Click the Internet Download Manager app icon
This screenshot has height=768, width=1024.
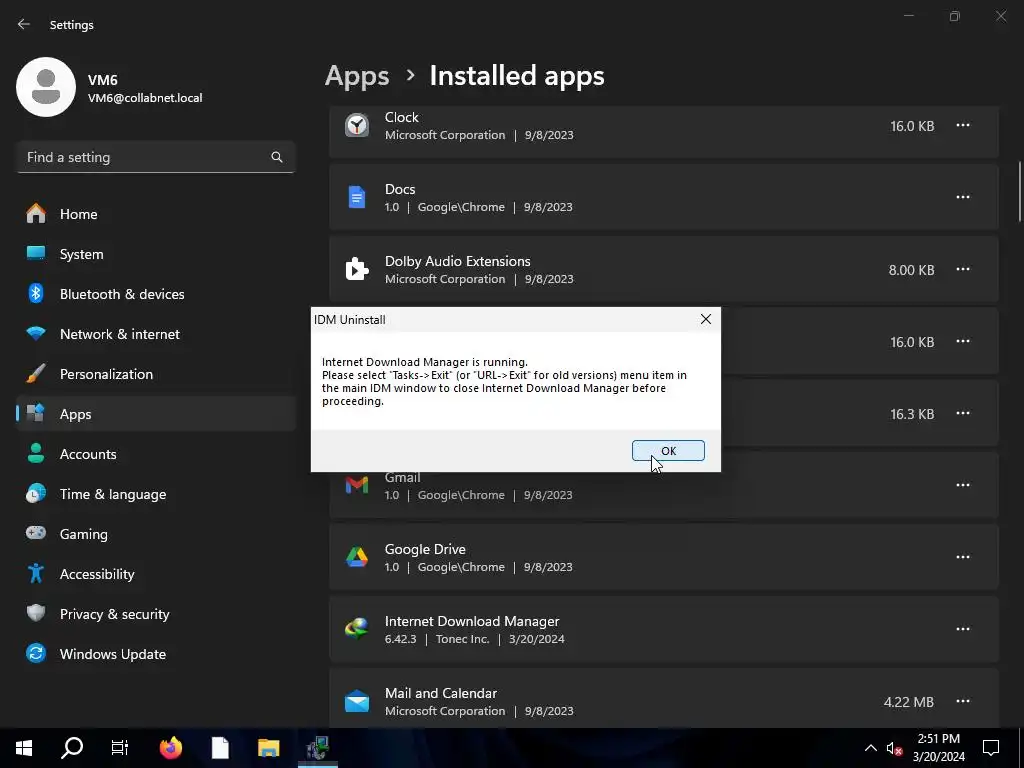pyautogui.click(x=357, y=629)
